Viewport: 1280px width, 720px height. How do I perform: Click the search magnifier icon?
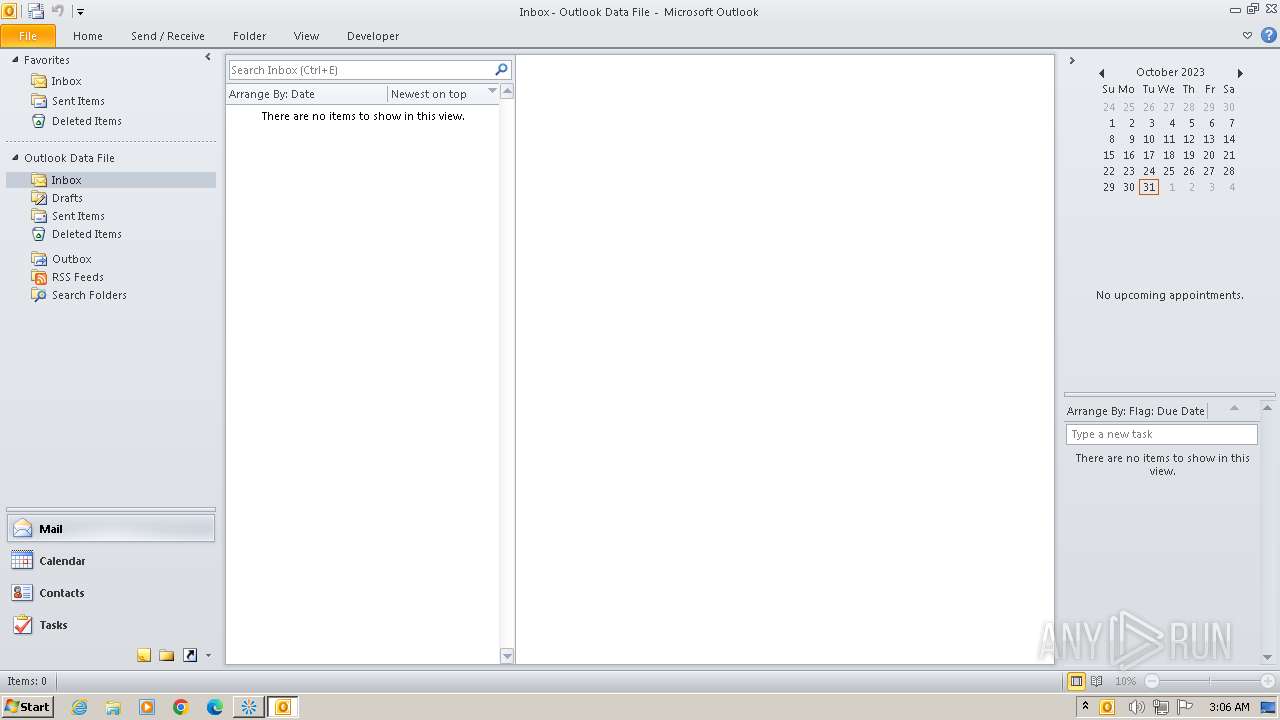click(502, 69)
